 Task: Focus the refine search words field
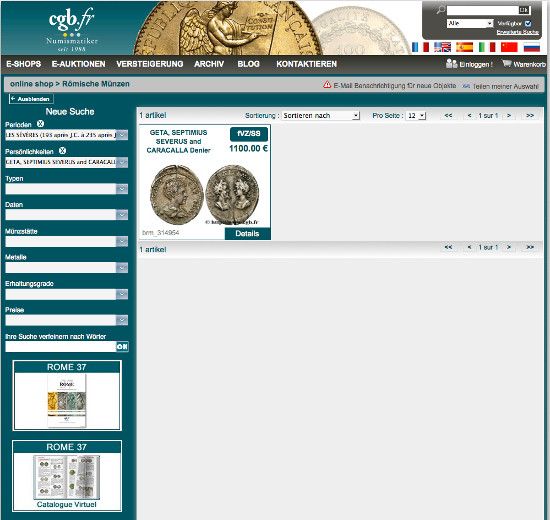(x=60, y=347)
